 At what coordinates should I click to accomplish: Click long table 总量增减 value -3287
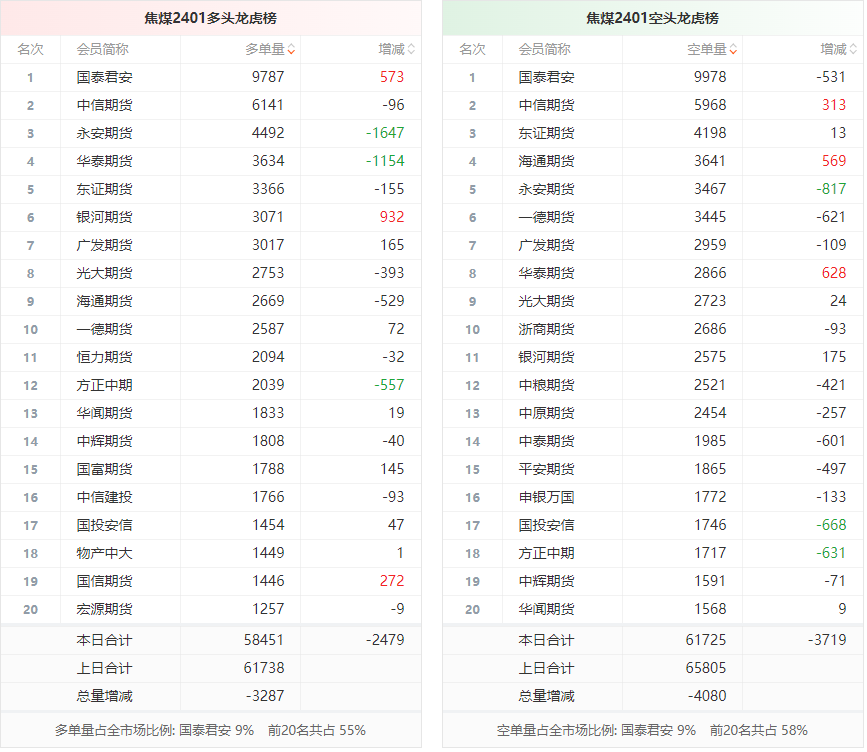pos(265,696)
